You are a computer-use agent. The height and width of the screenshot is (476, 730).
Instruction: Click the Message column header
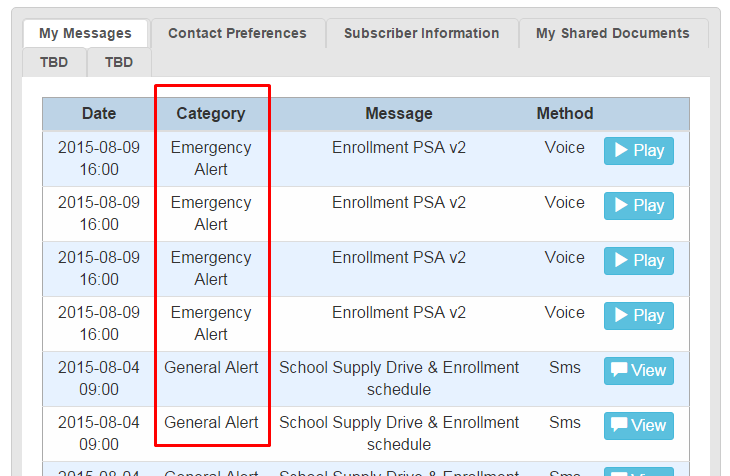pos(399,114)
